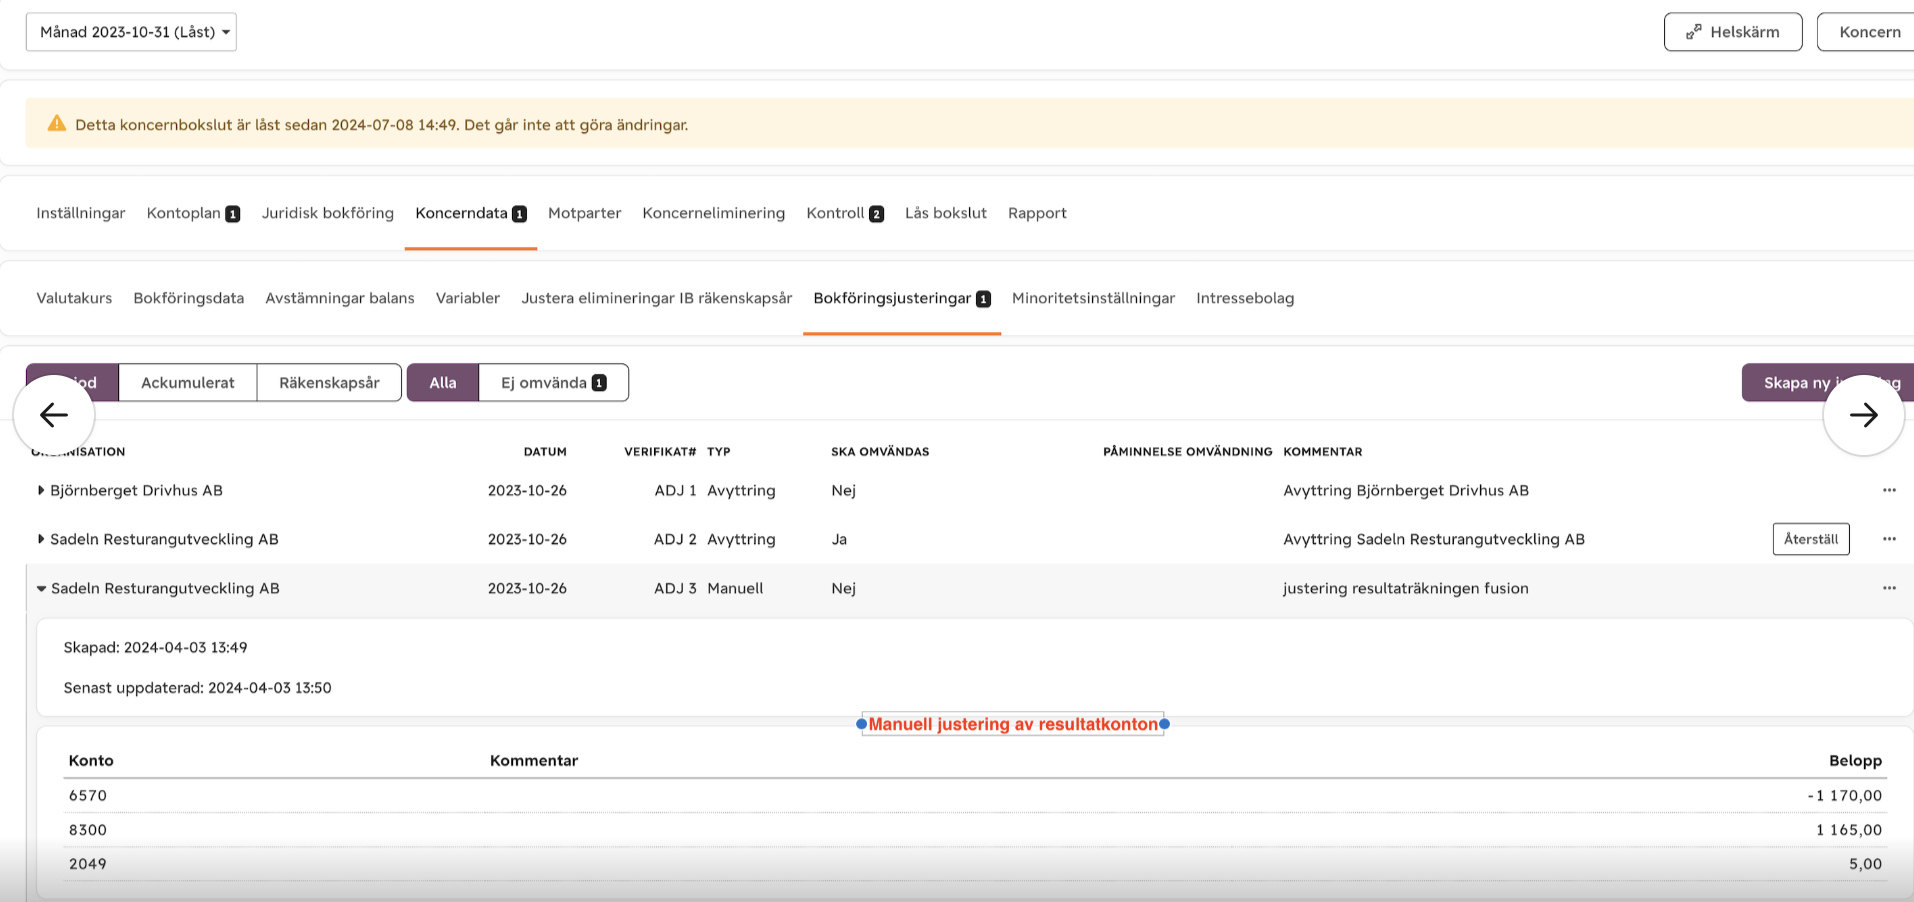Open the Intressebolag sub-tab
1914x902 pixels.
(1245, 298)
